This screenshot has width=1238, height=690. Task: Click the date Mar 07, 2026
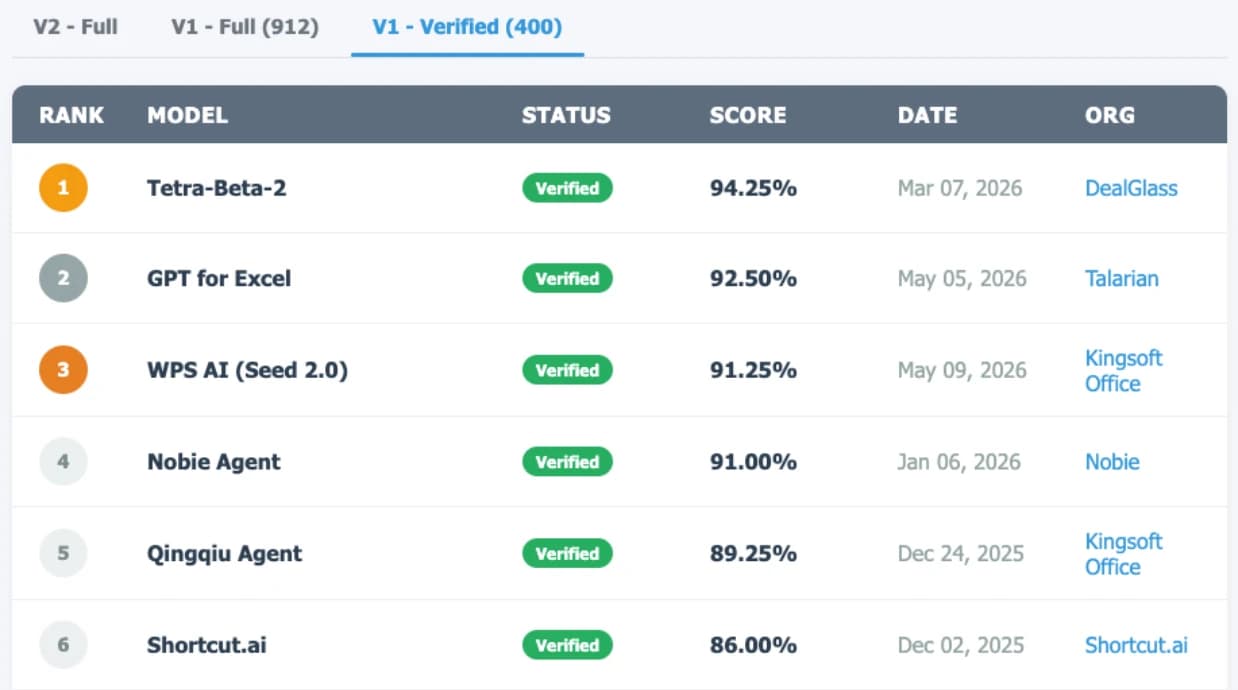click(960, 188)
